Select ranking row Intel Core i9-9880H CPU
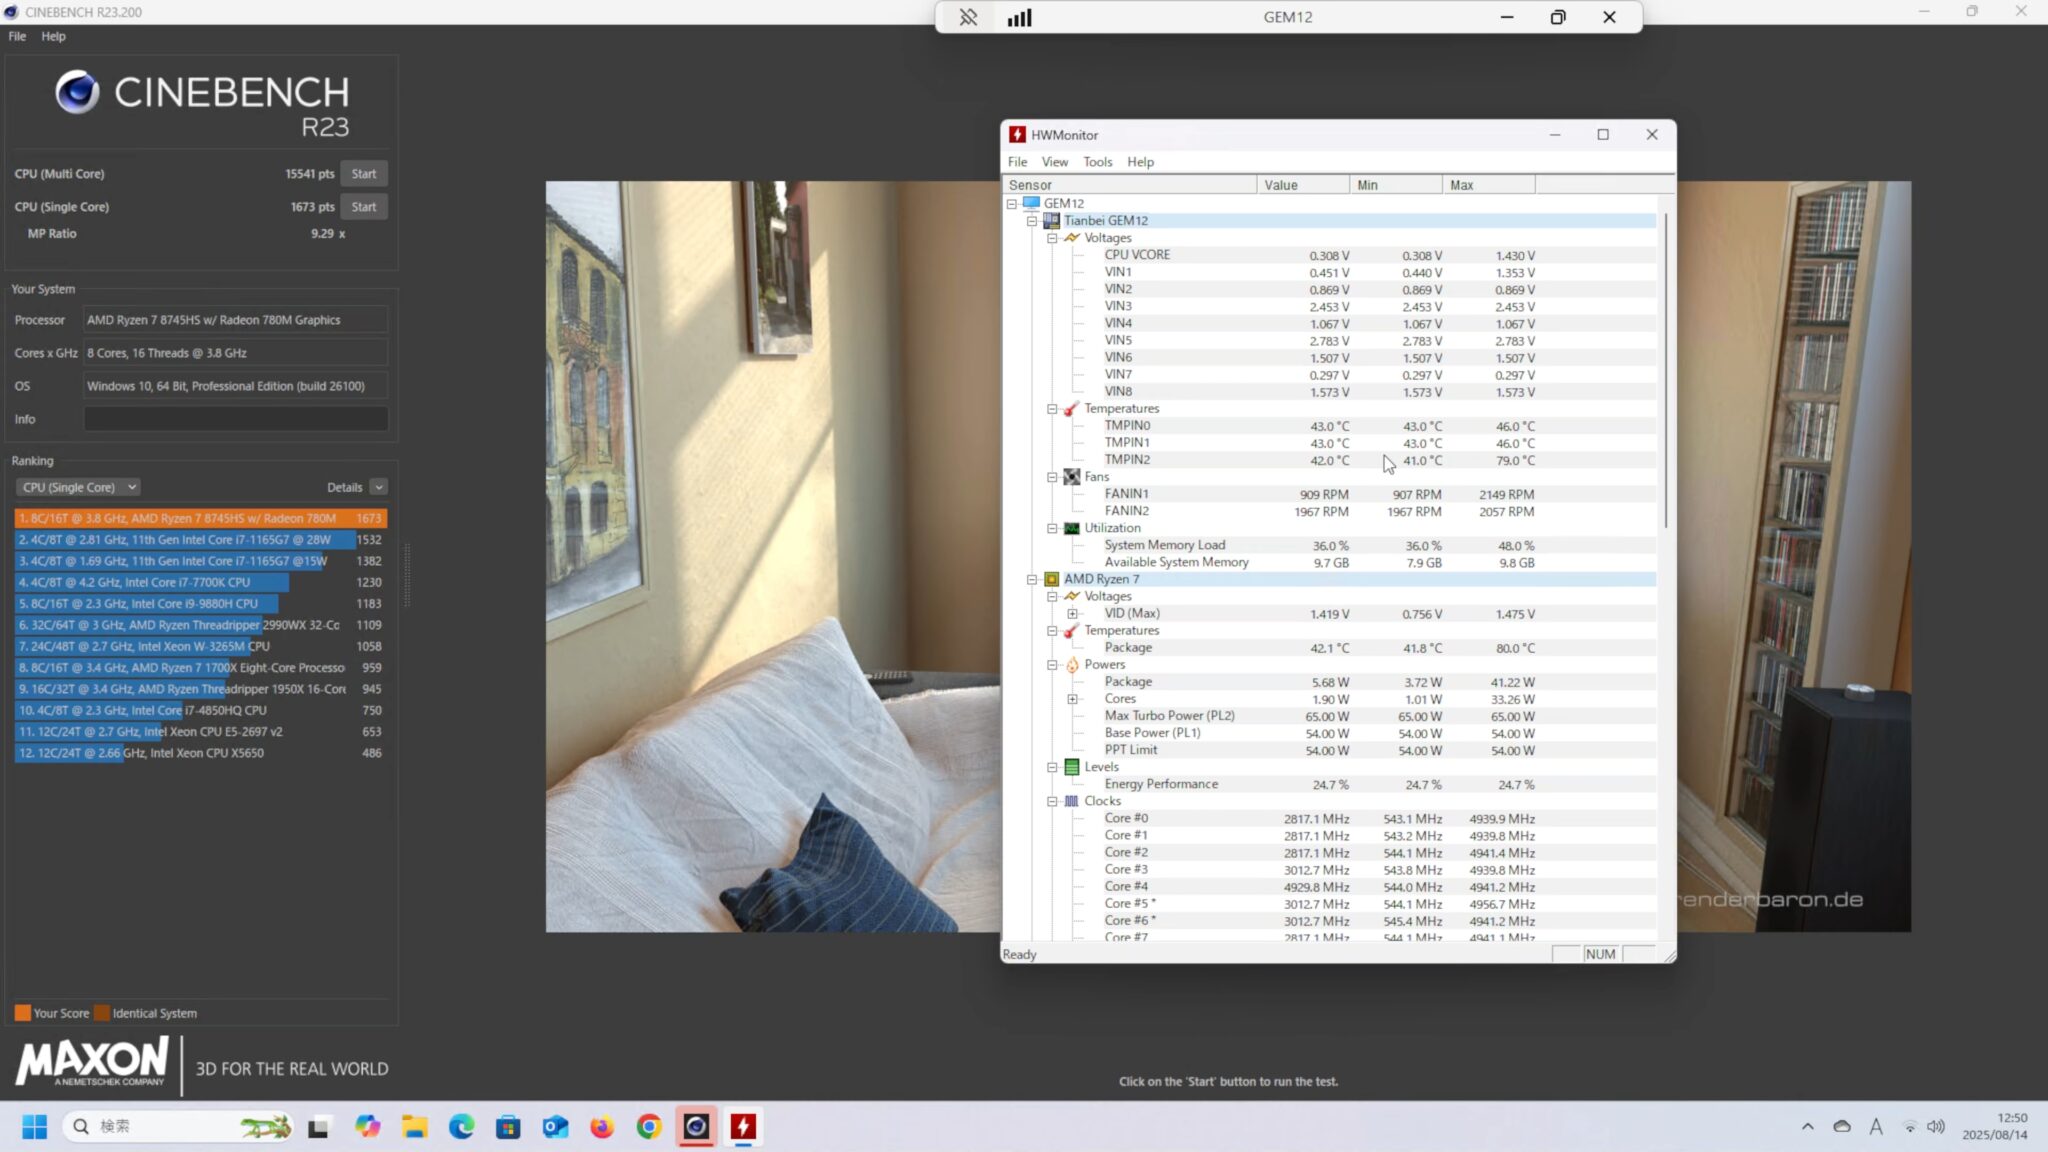 pos(200,603)
